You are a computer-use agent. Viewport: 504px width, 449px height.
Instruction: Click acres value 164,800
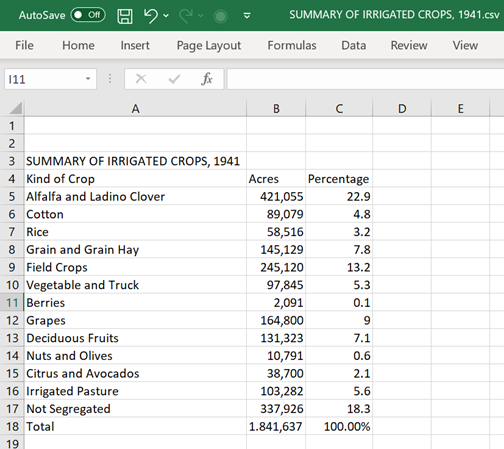click(x=276, y=320)
